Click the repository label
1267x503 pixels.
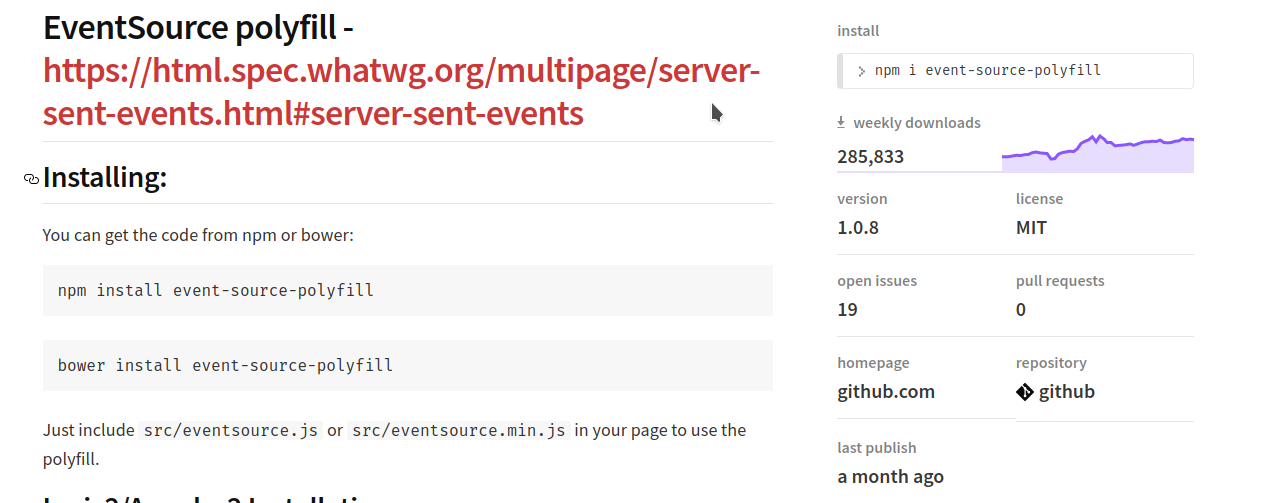point(1051,363)
